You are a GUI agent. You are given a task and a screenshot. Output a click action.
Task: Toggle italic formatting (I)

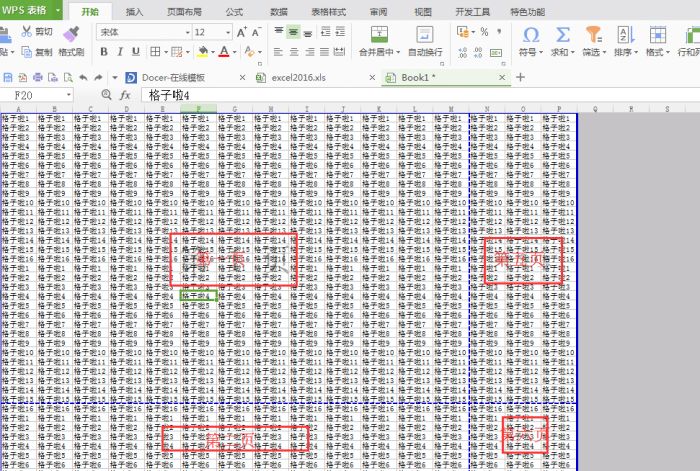120,52
